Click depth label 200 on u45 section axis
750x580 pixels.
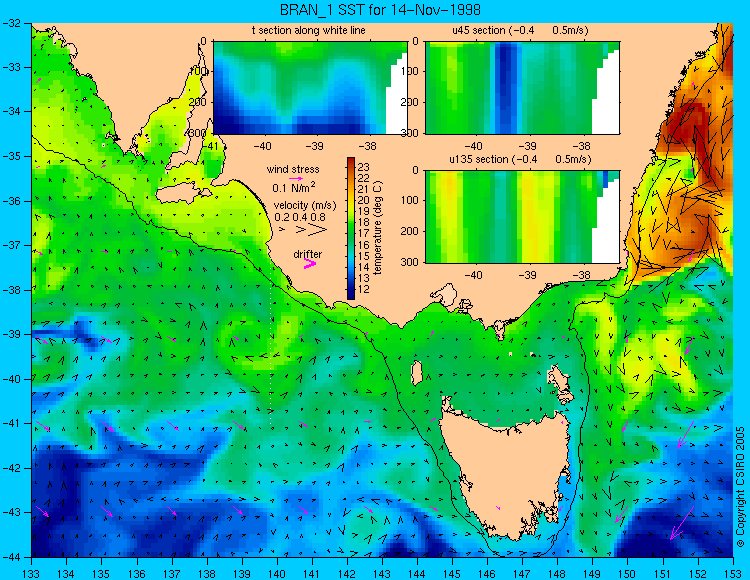412,102
